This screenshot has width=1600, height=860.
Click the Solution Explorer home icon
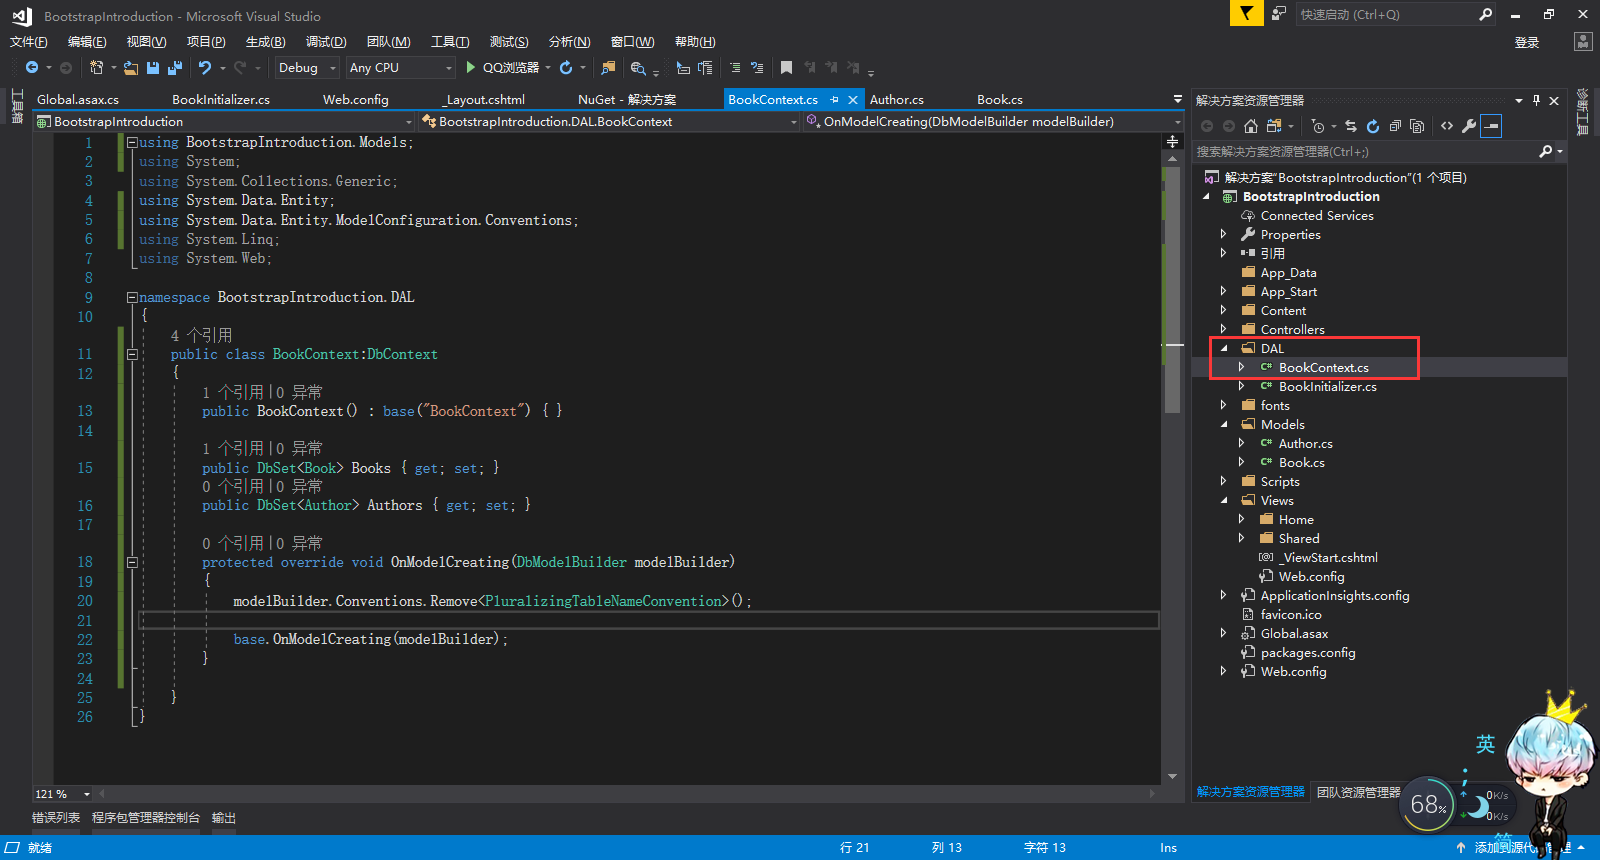point(1250,126)
